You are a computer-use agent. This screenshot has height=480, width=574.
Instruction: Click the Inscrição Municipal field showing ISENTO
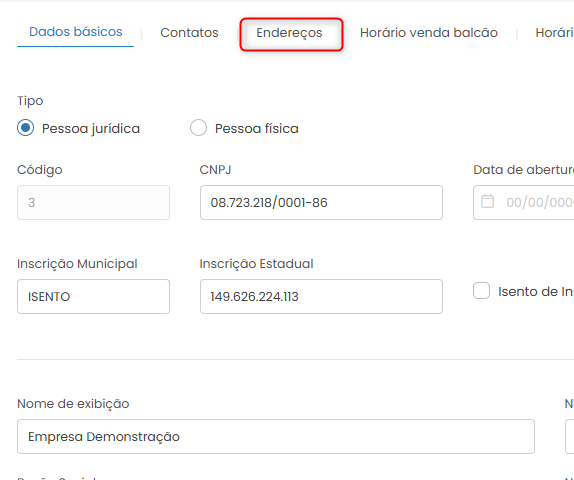click(93, 297)
